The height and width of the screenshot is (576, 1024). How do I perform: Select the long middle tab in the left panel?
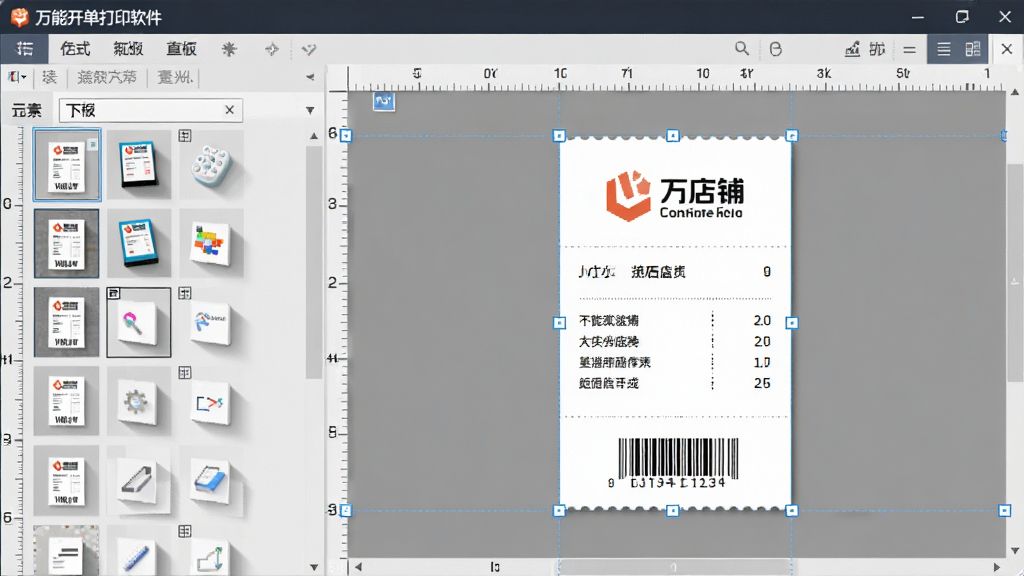pyautogui.click(x=107, y=78)
